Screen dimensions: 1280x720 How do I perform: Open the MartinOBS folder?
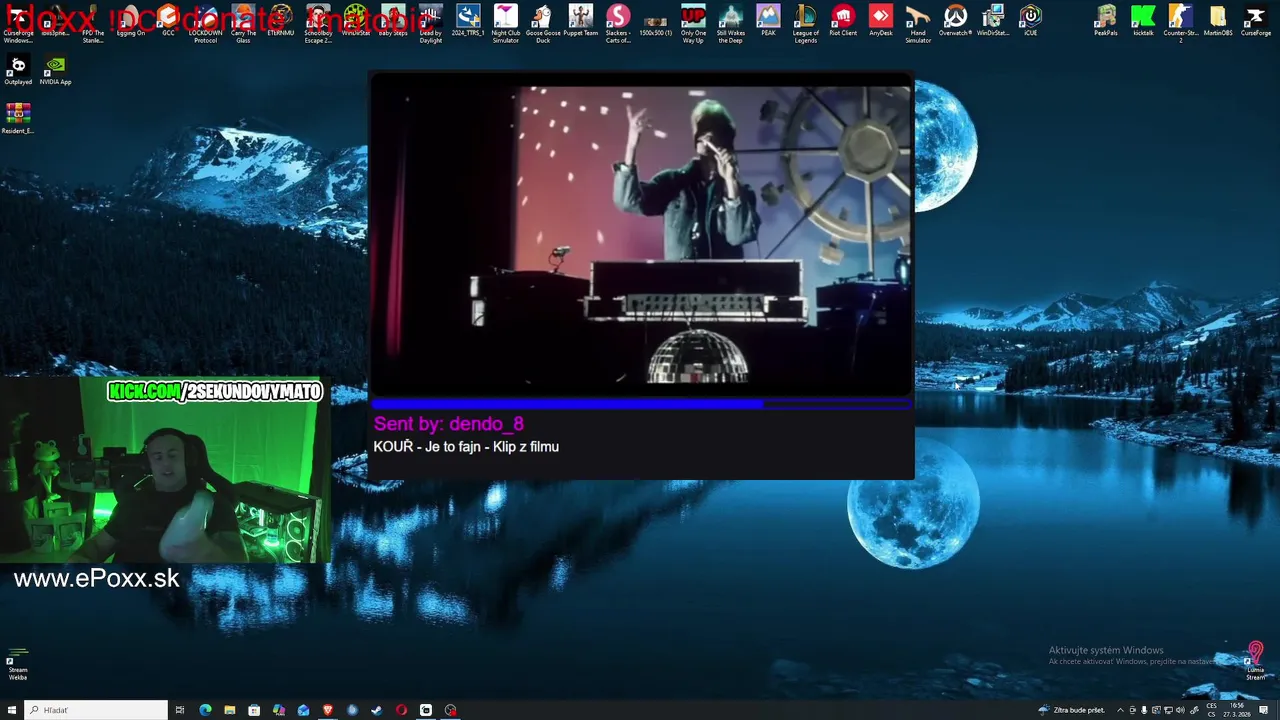1218,21
